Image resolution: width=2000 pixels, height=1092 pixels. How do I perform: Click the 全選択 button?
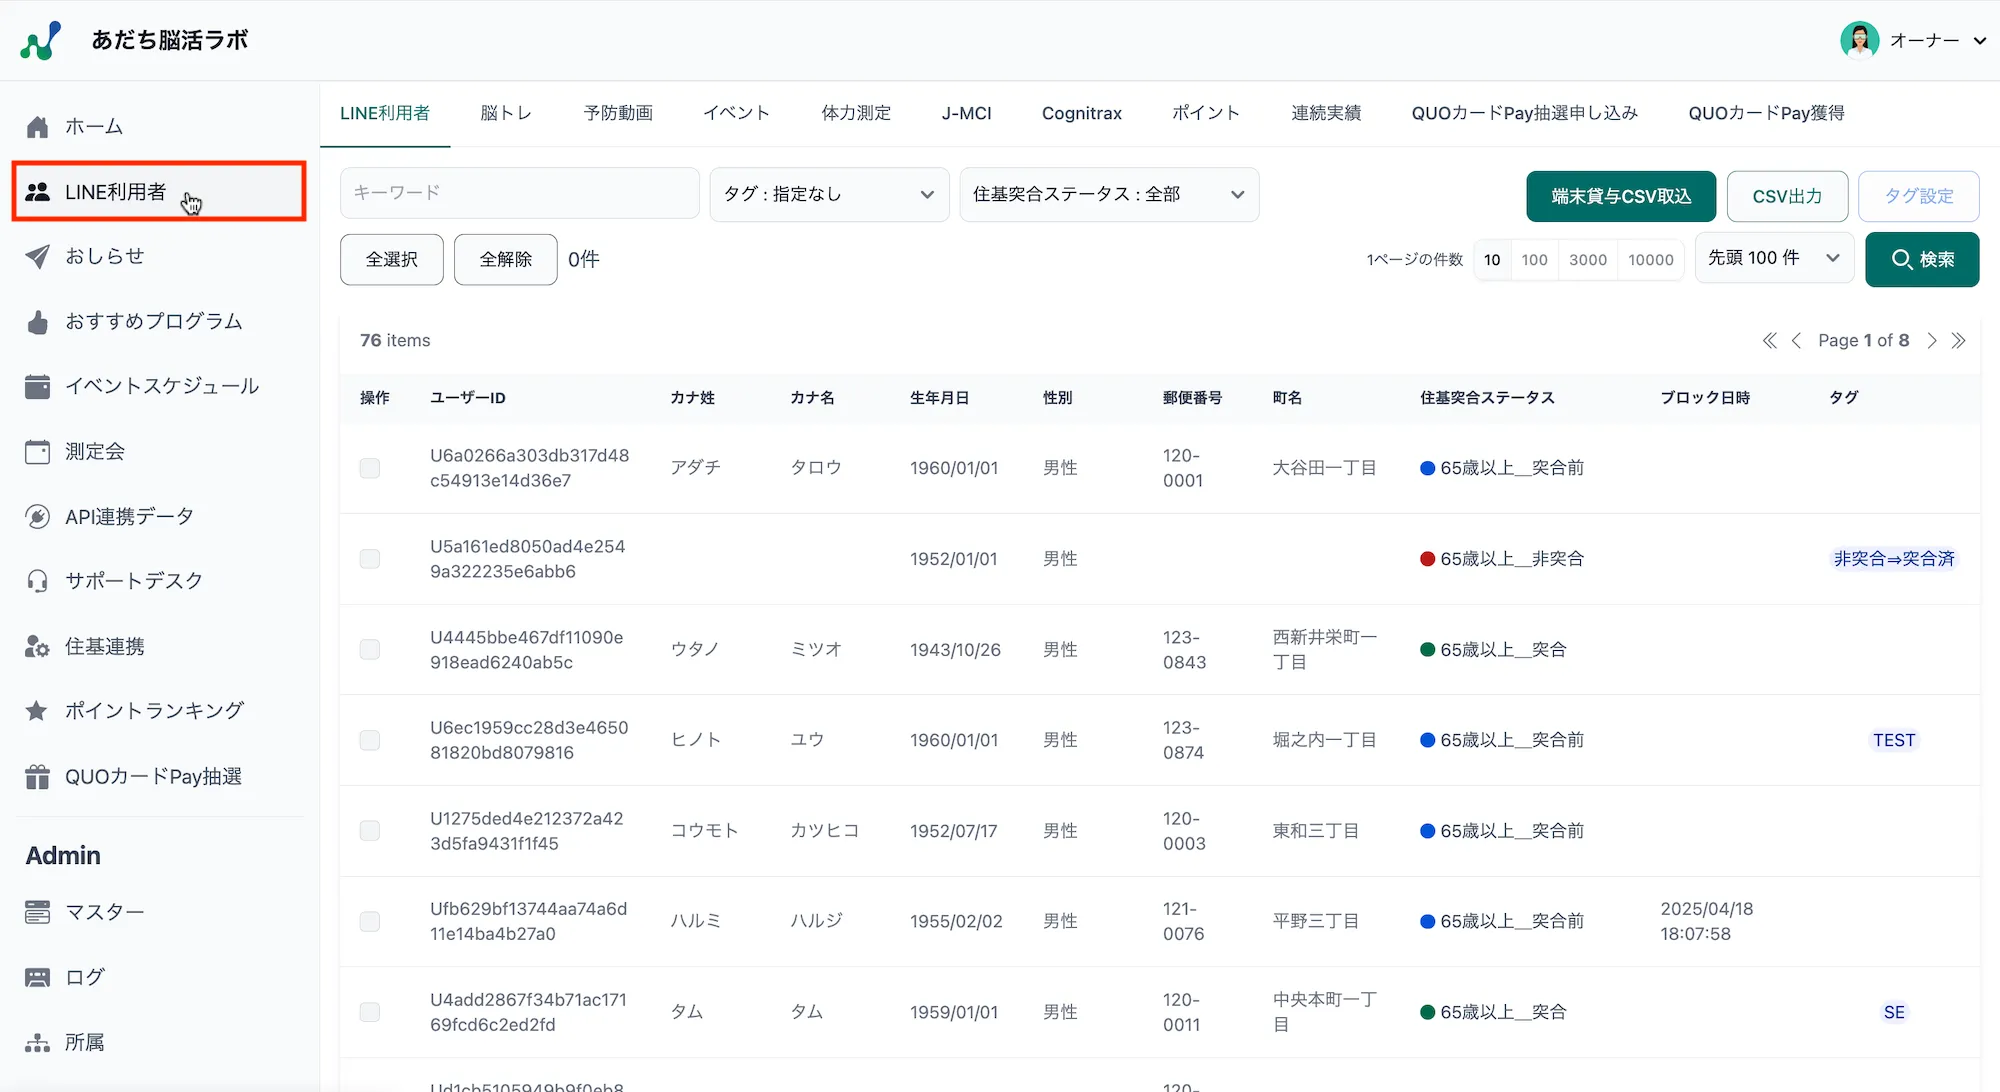pos(392,260)
